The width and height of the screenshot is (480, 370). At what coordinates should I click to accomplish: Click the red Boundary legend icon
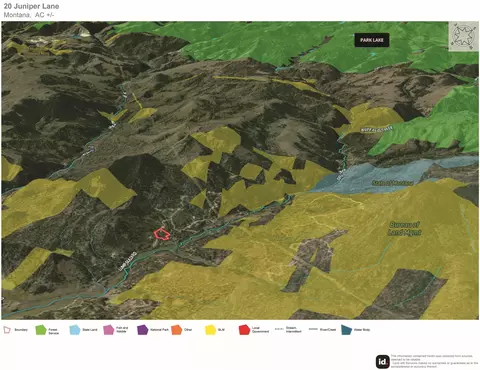coord(7,330)
